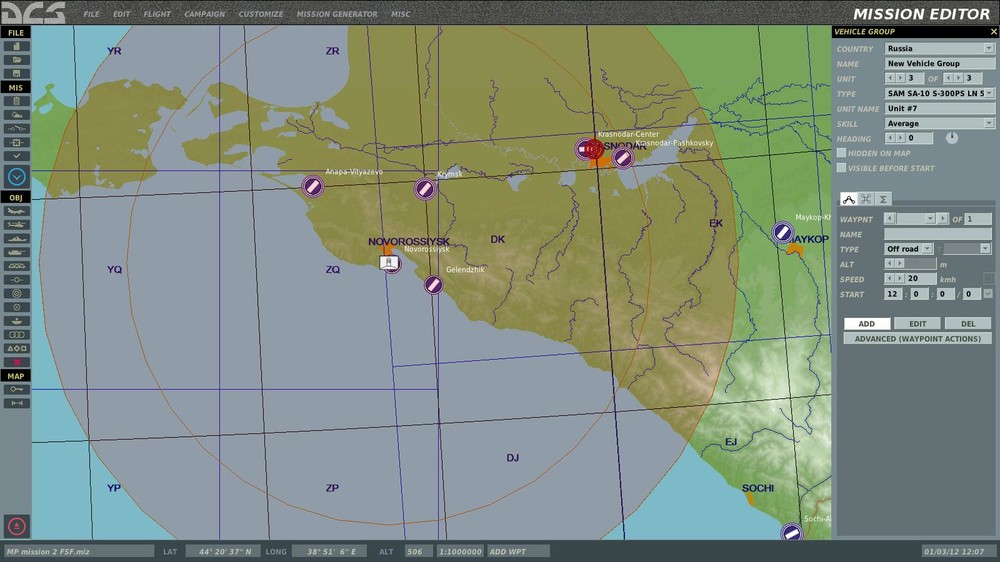1000x562 pixels.
Task: Switch to the route waypoints tab
Action: [x=848, y=199]
